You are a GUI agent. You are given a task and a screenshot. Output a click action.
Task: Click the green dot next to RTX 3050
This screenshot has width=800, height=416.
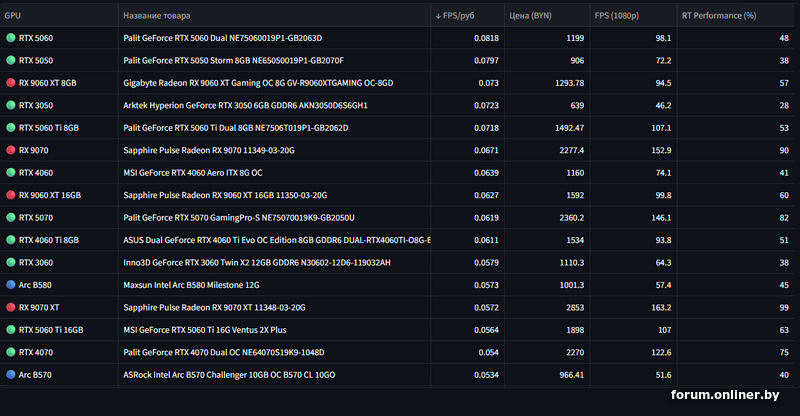(11, 105)
